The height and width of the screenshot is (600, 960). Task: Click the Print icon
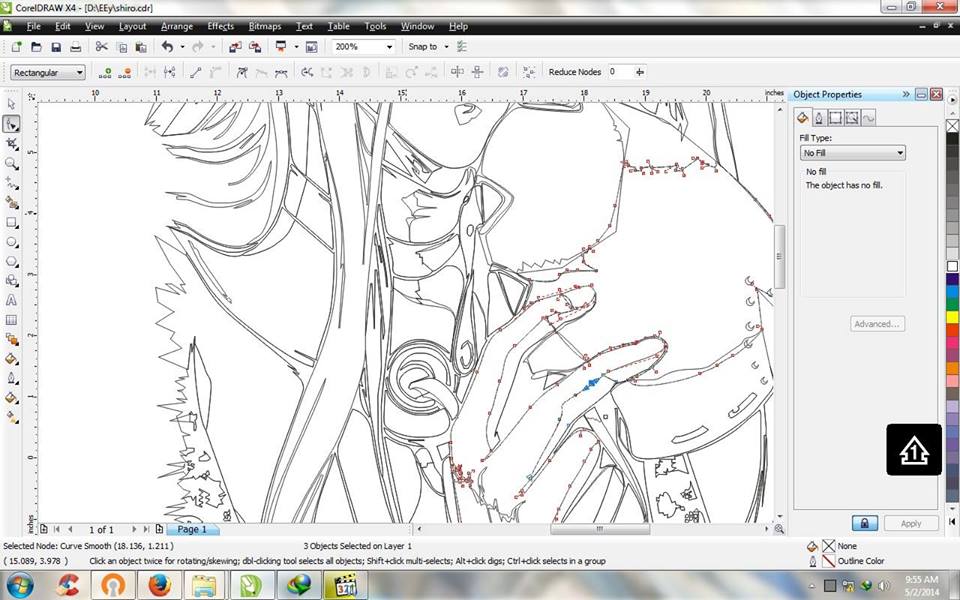pyautogui.click(x=75, y=47)
